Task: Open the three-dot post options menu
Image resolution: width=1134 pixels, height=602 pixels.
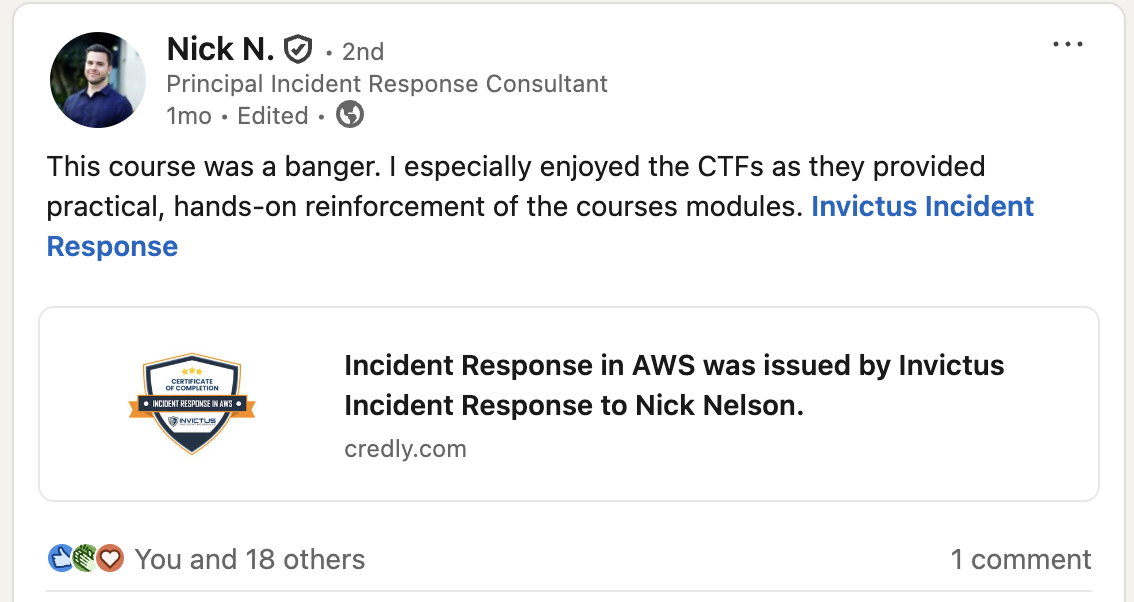Action: [1068, 45]
